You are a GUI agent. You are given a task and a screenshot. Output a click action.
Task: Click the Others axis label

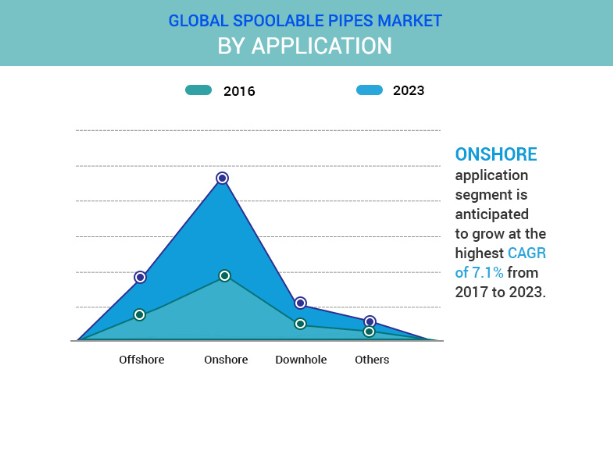pos(372,360)
